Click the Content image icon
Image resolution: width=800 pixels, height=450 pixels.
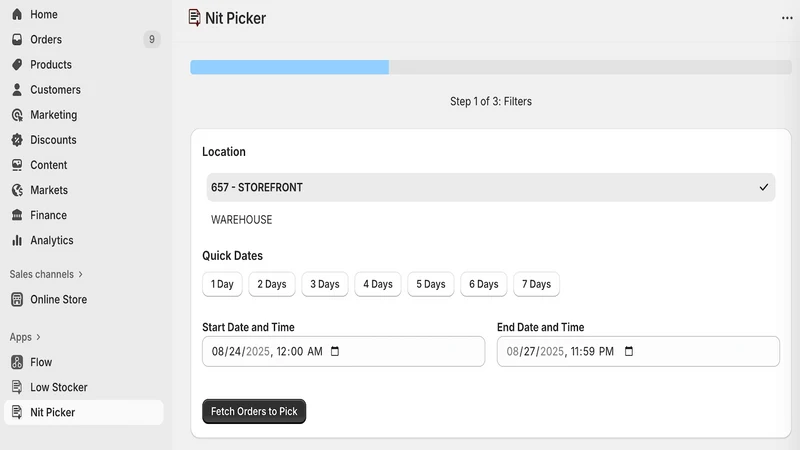17,165
